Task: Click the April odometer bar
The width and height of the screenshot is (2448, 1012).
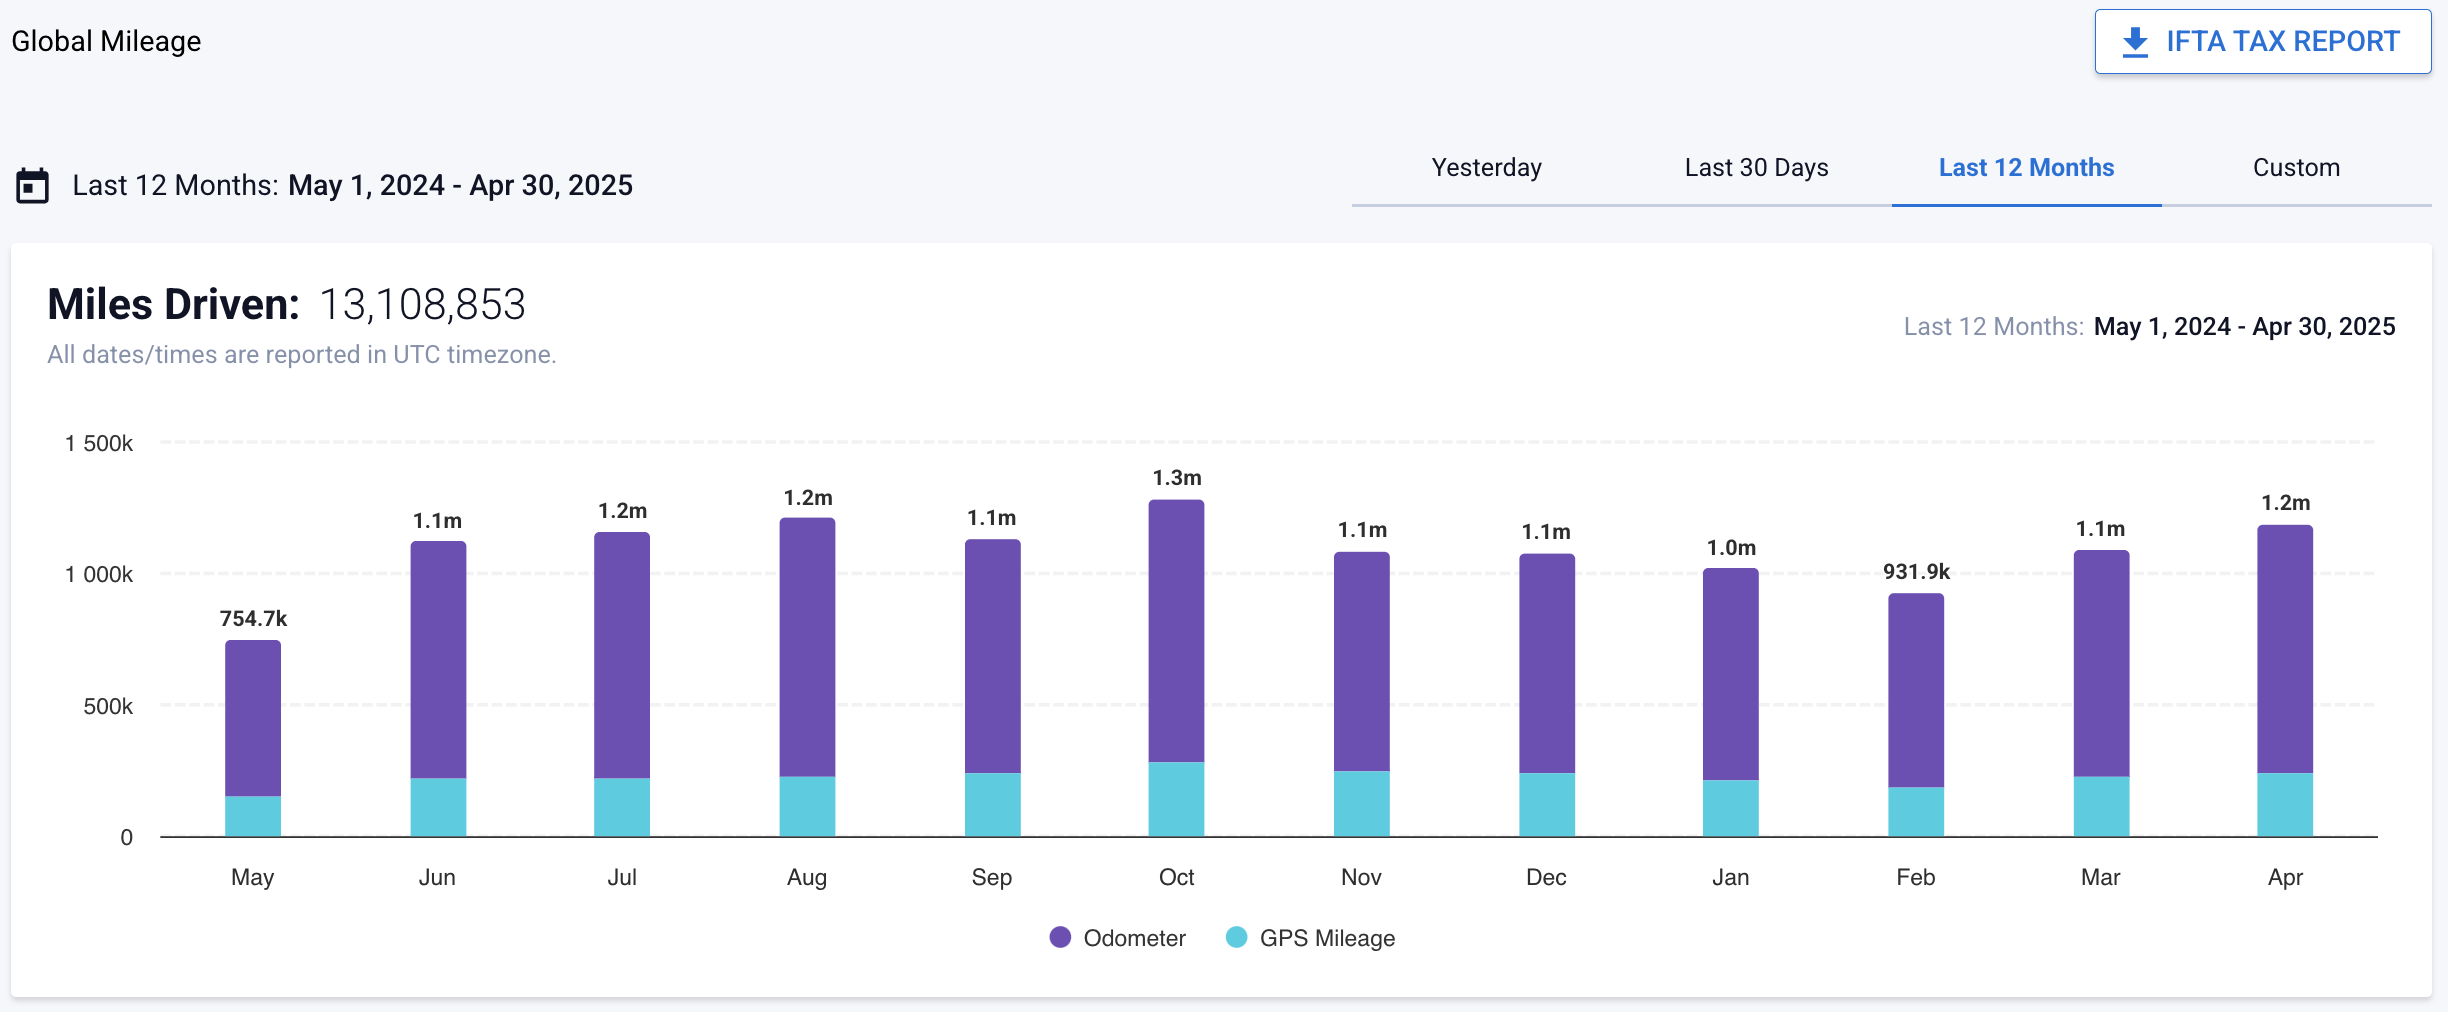Action: point(2285,648)
